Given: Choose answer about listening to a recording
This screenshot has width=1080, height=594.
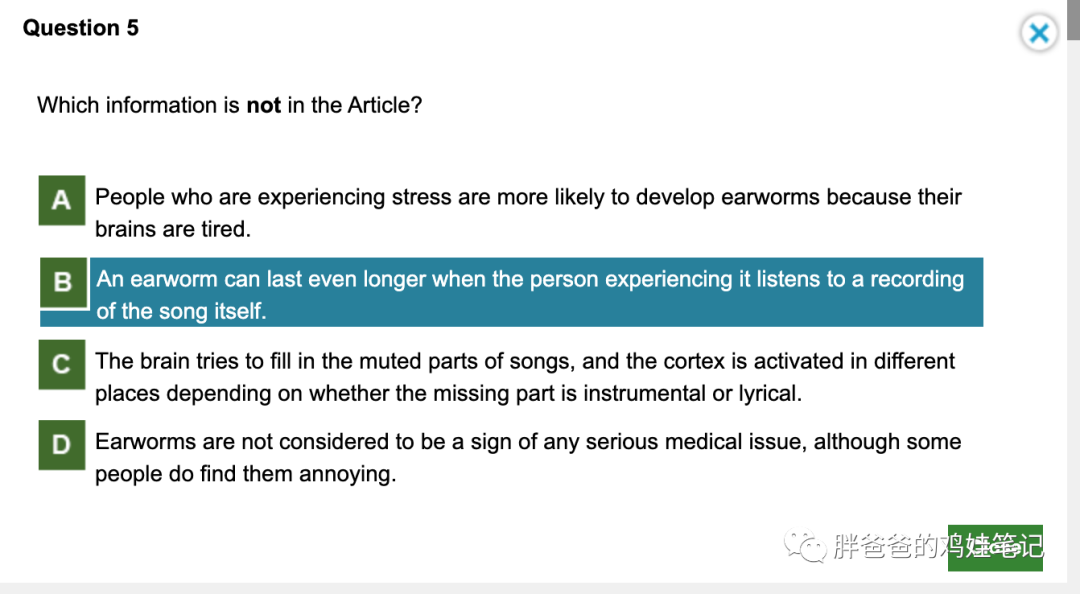Looking at the screenshot, I should [x=529, y=279].
